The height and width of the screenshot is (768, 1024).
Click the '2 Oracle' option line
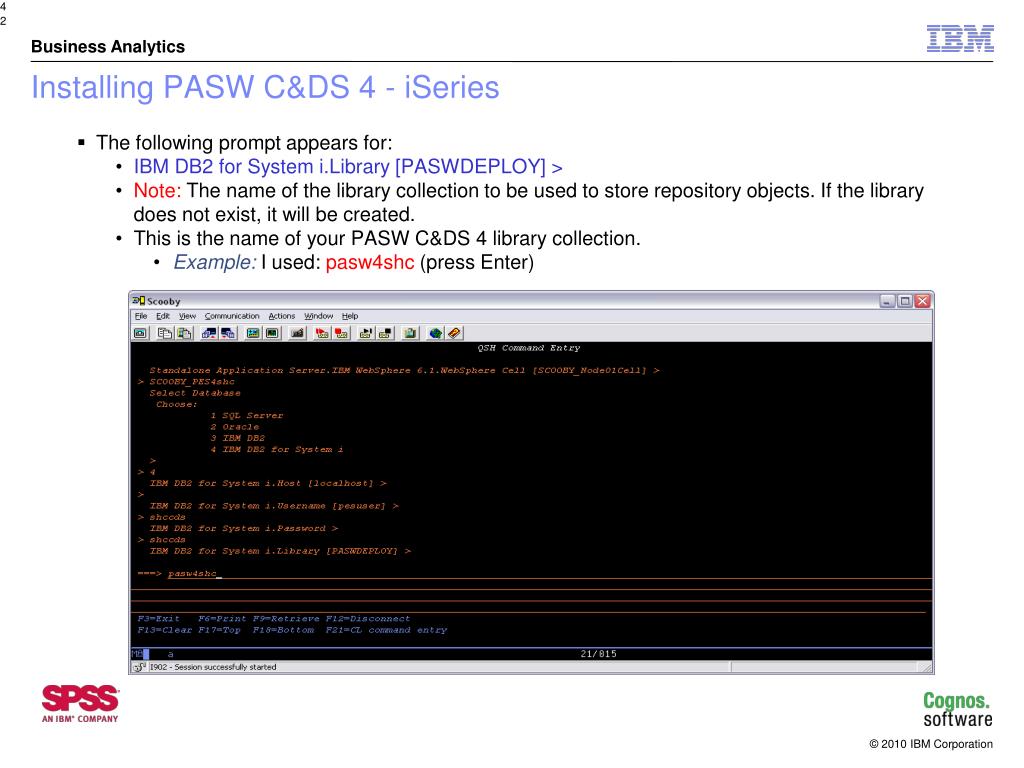[234, 427]
